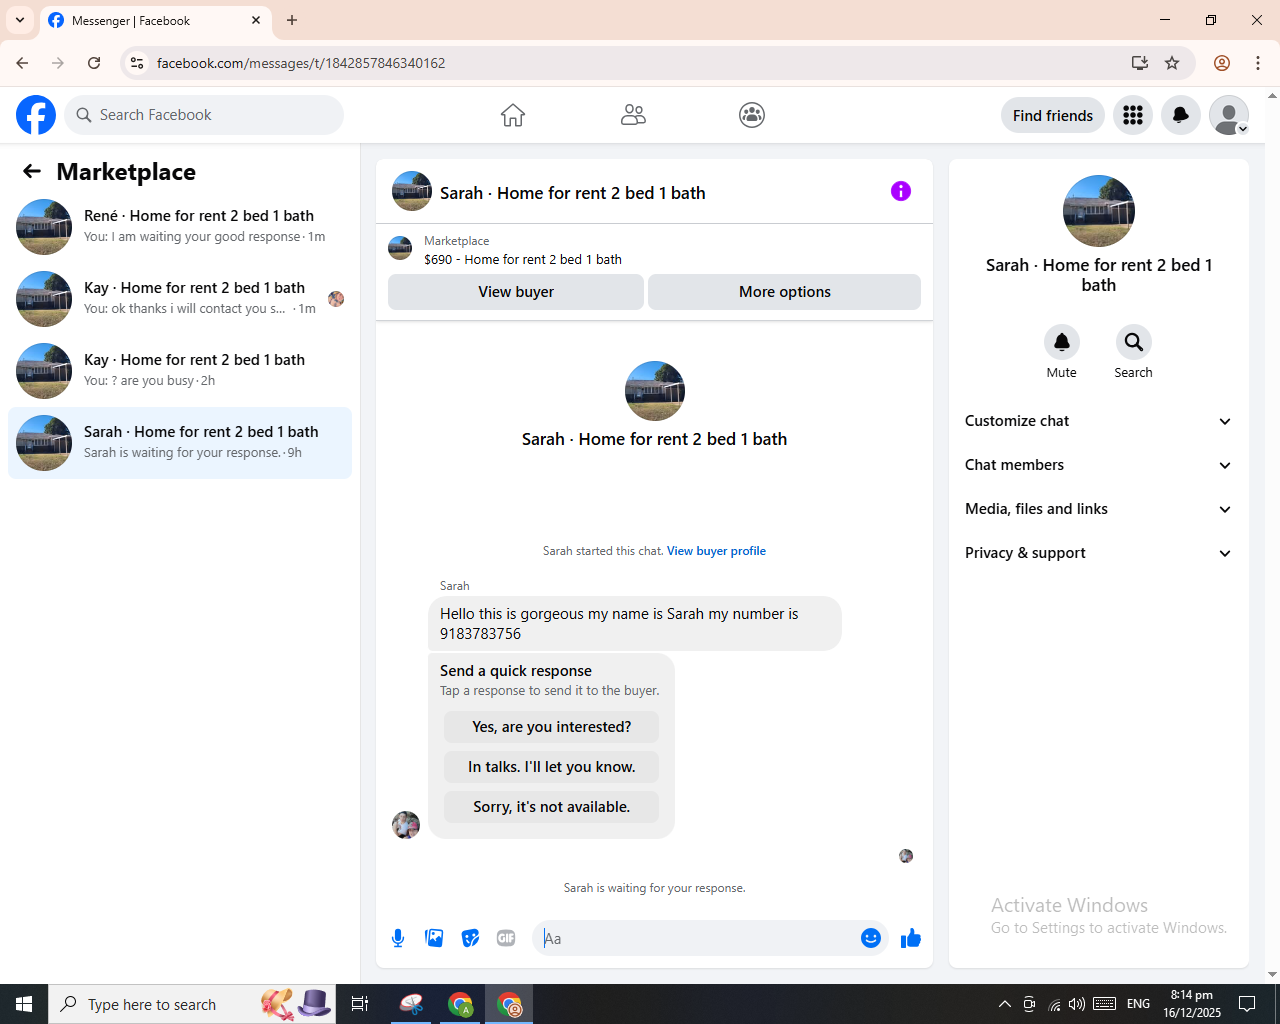Open Windows notification center icon
Screen dimensions: 1280x1024
tap(1247, 1004)
